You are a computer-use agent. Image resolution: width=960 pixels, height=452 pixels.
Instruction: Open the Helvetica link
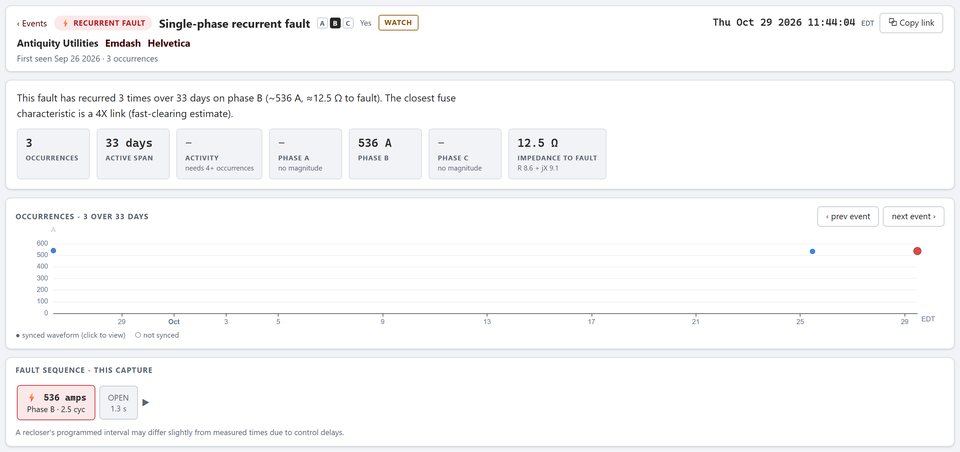pos(168,43)
